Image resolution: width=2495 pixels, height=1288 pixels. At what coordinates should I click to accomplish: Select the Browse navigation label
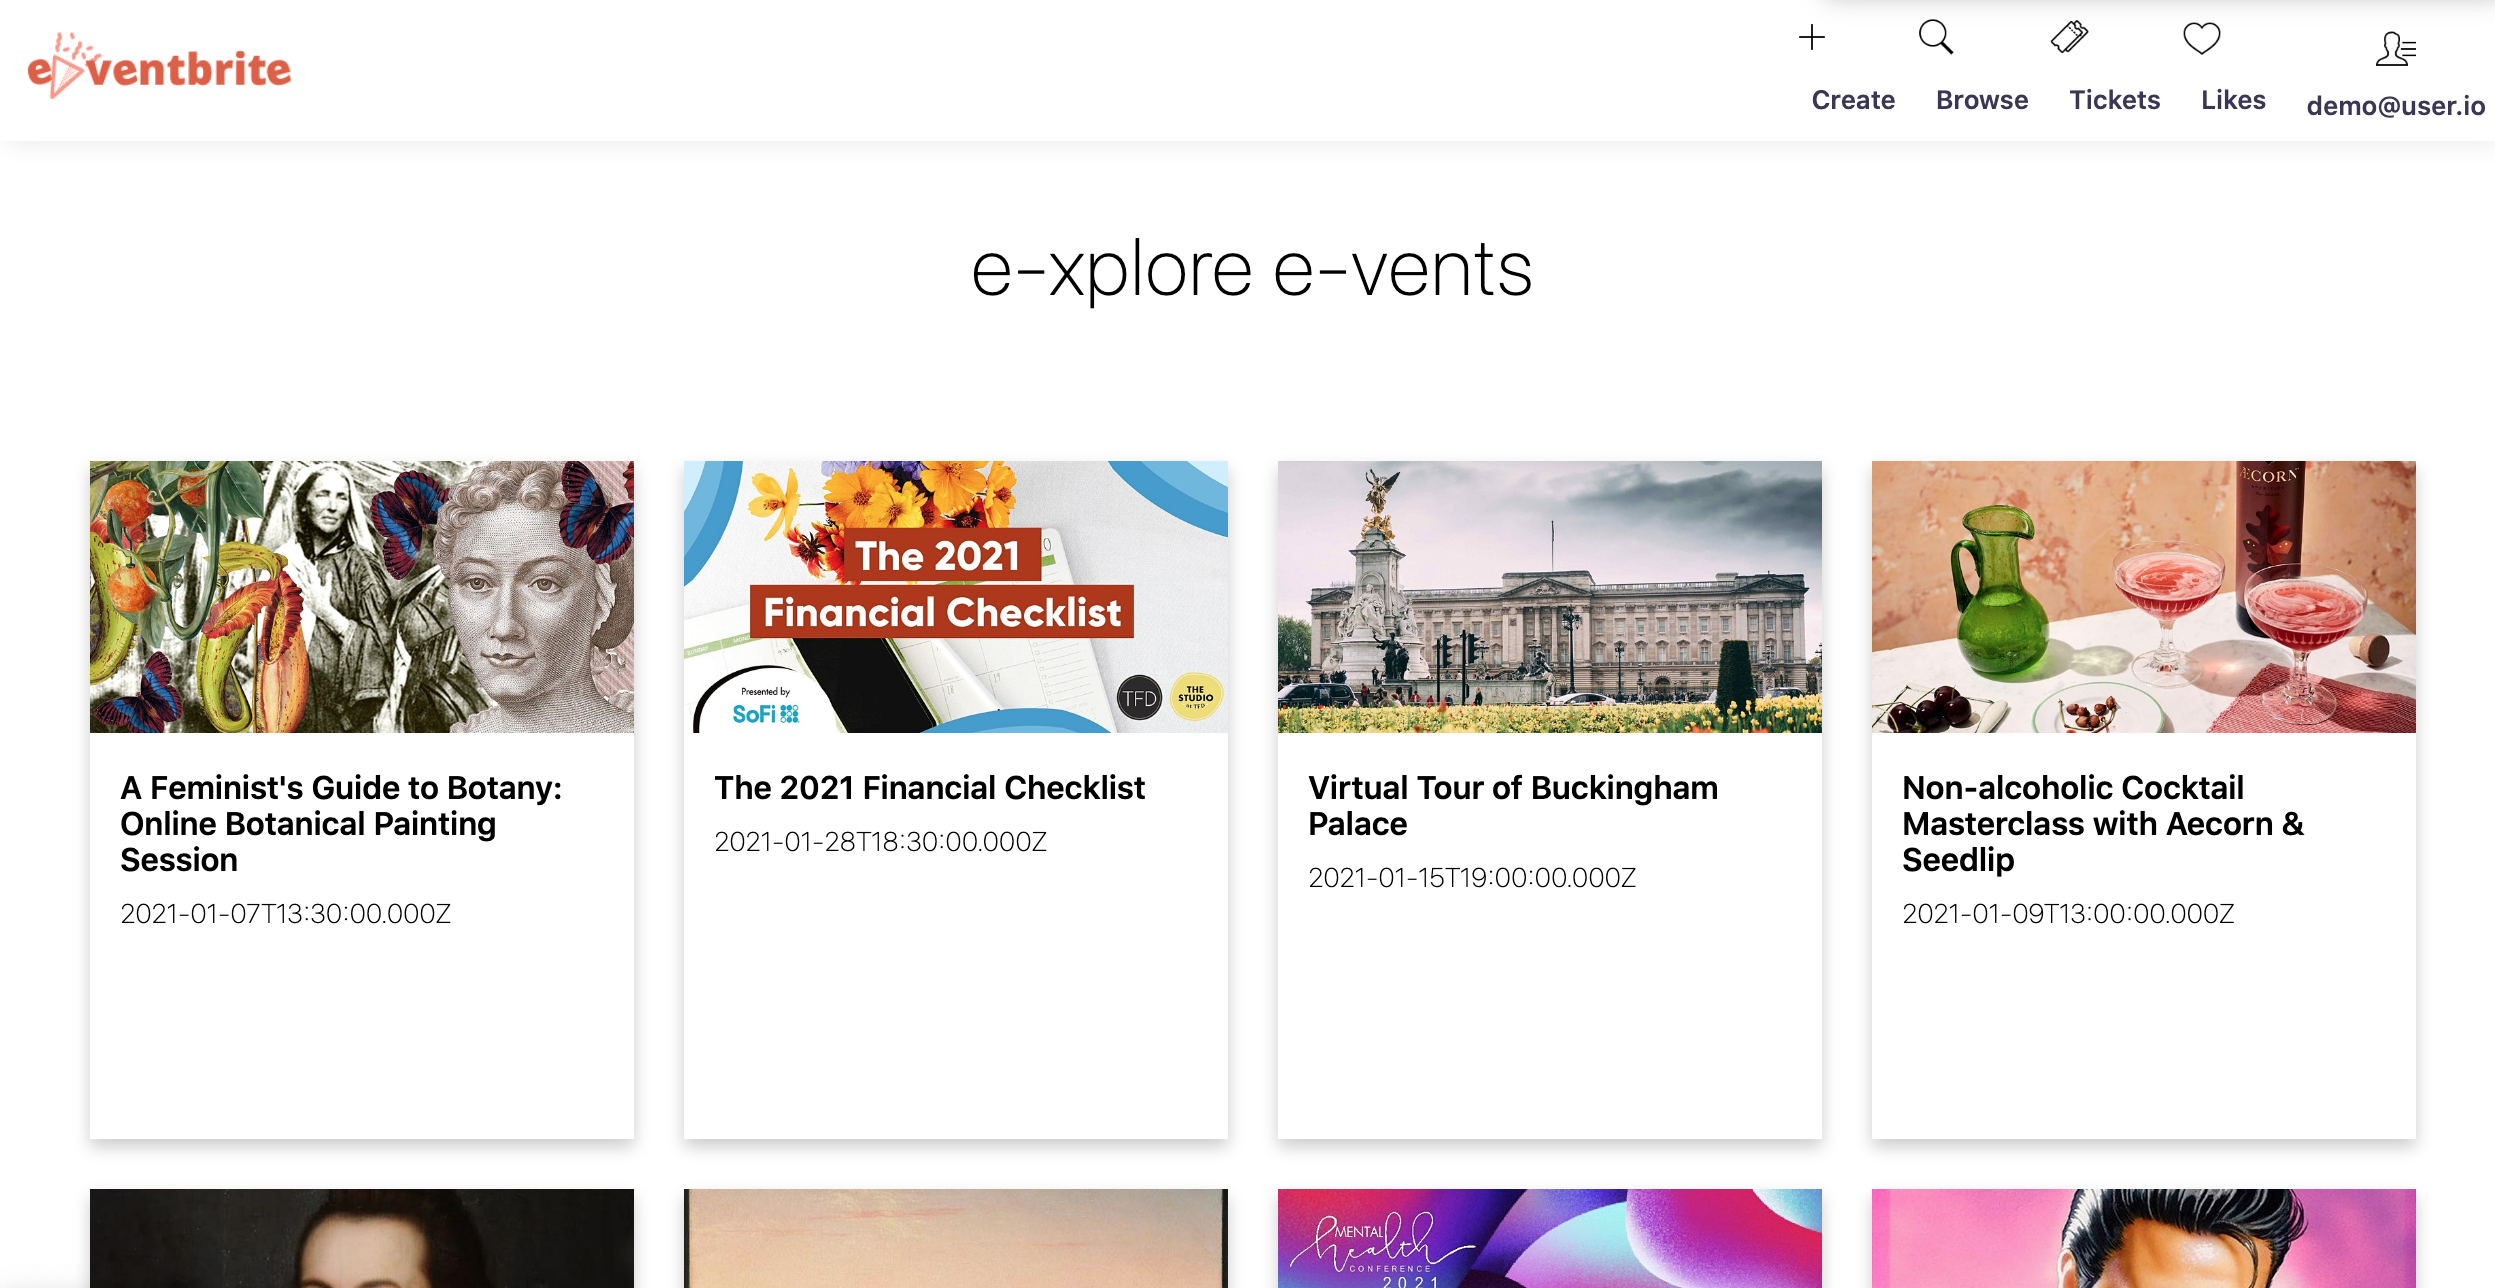(x=1982, y=100)
